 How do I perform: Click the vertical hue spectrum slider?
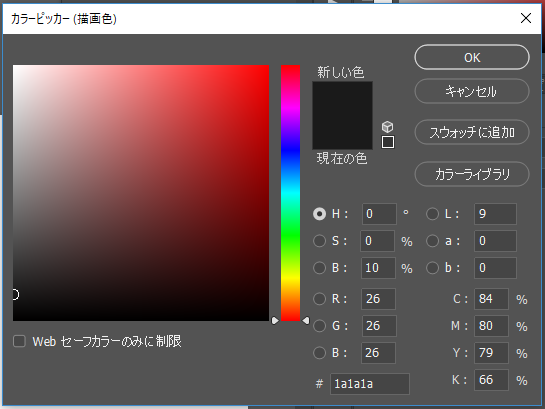[291, 193]
